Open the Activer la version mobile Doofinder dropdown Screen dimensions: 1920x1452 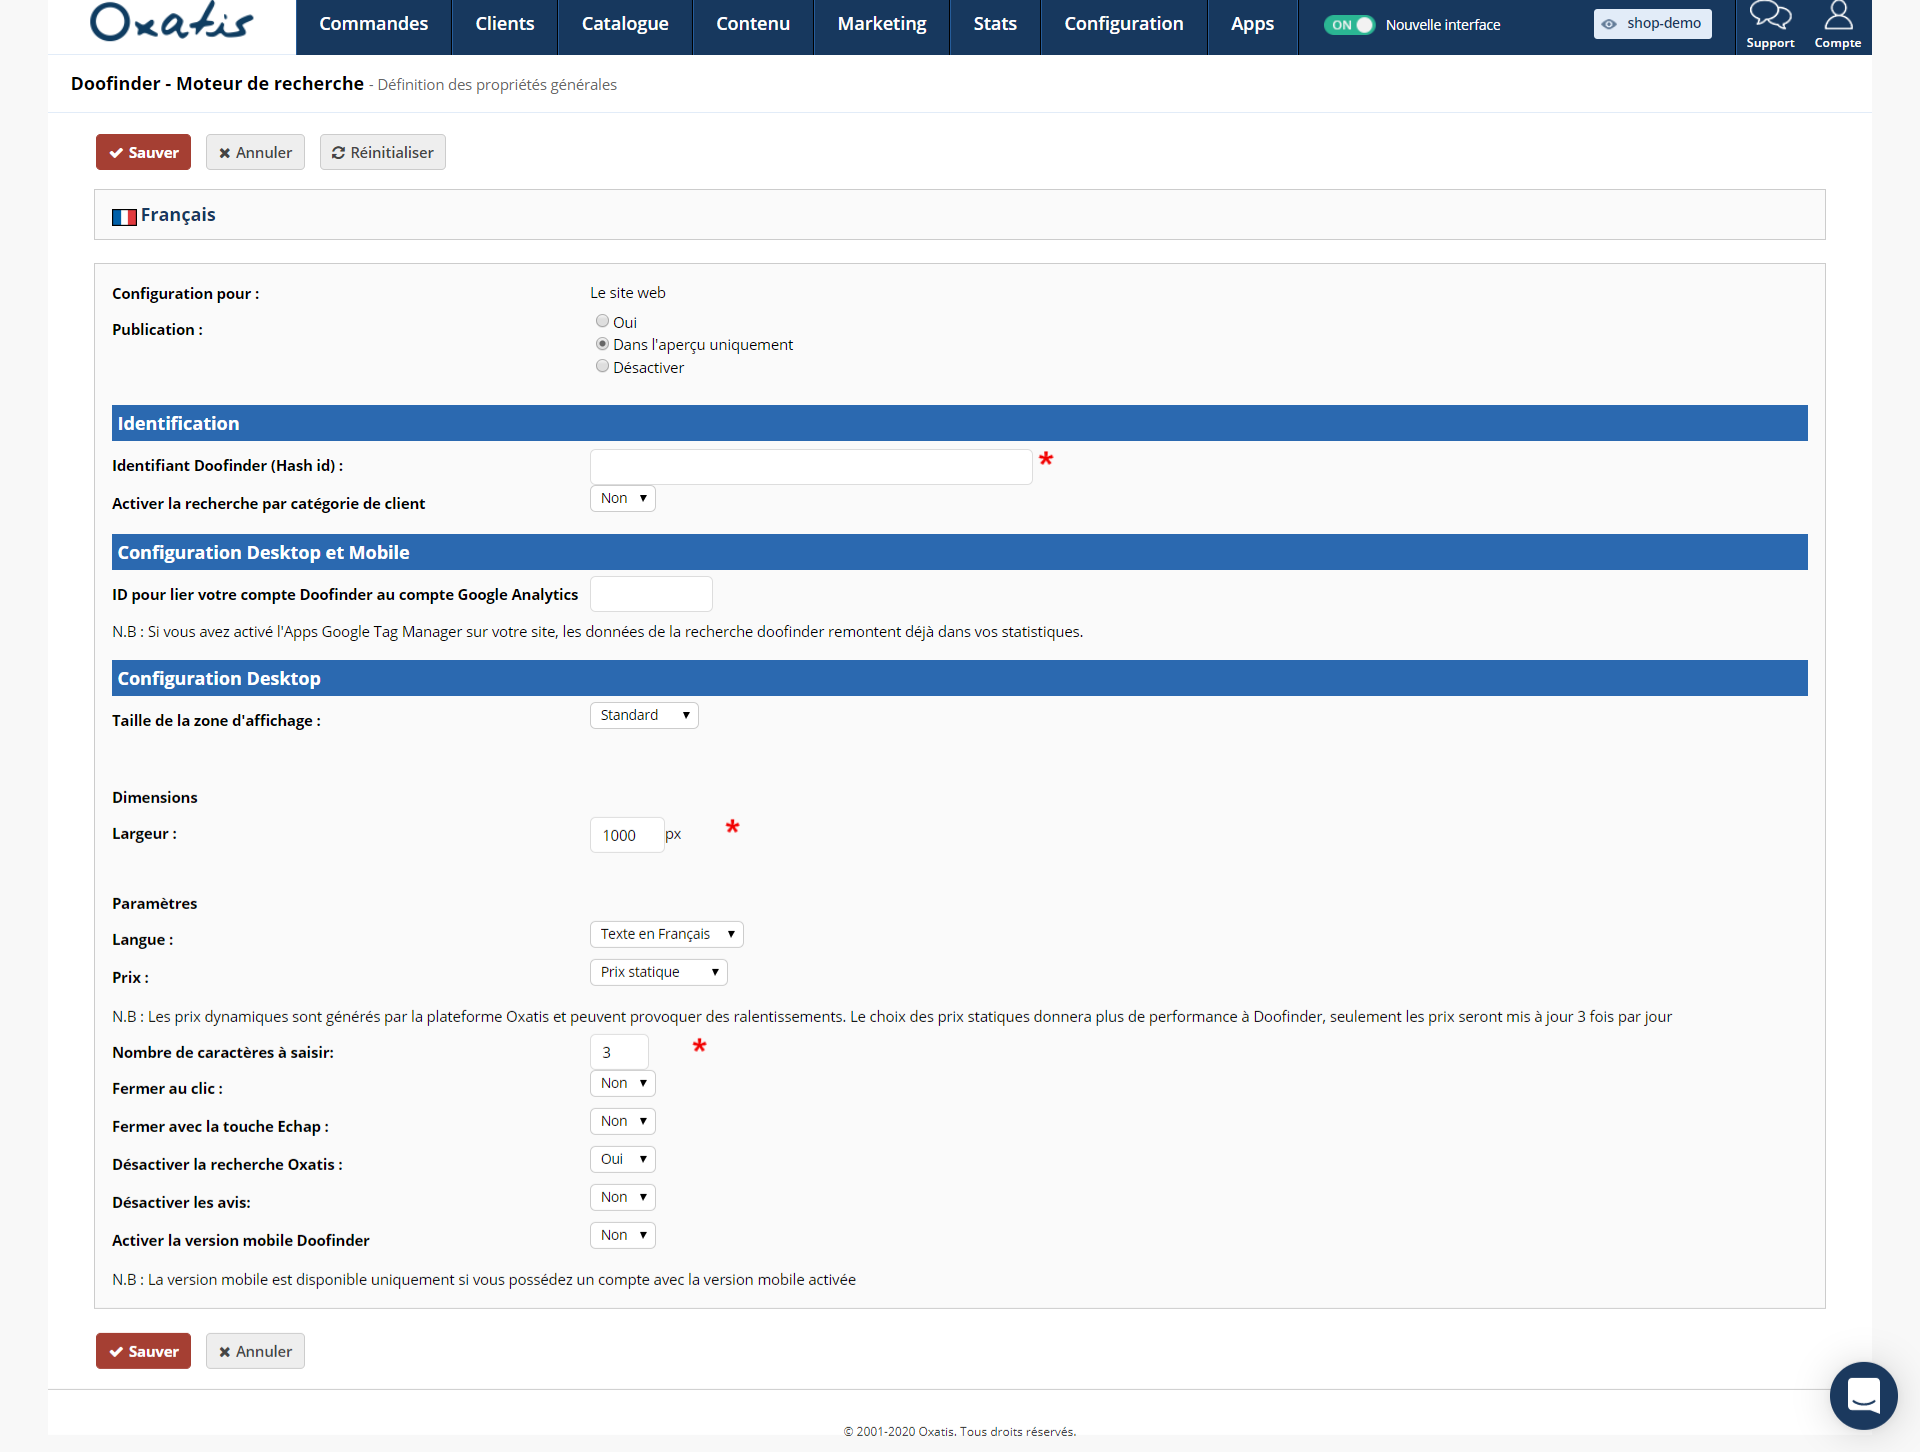623,1235
